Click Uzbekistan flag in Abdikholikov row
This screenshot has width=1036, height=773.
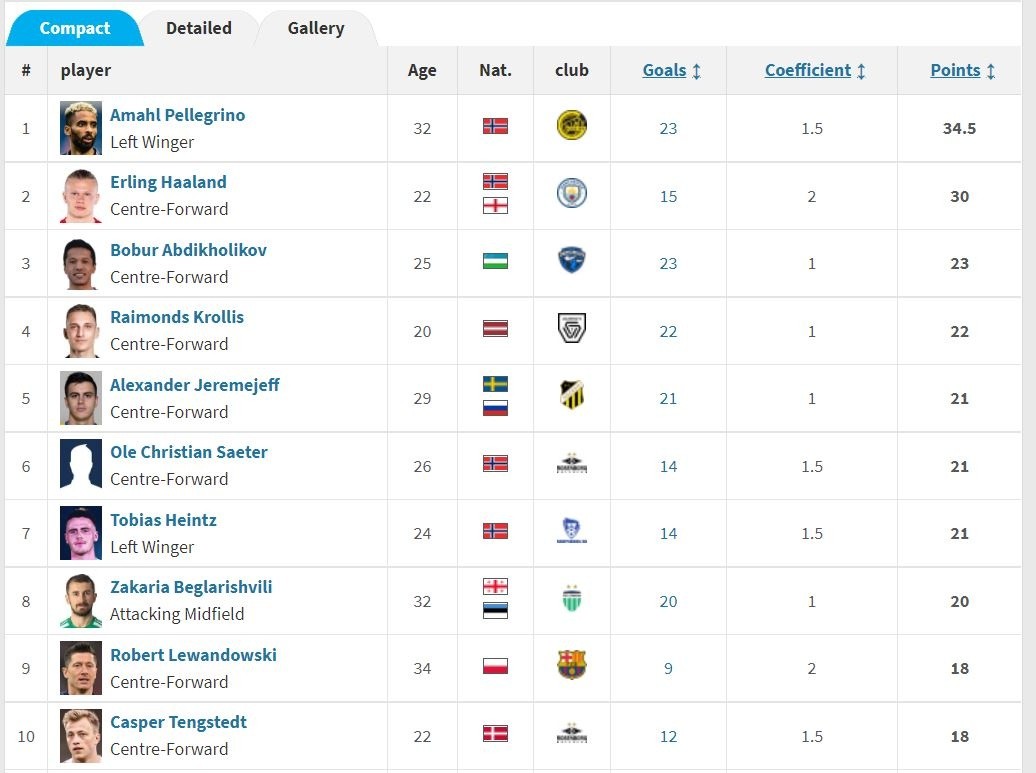(495, 261)
